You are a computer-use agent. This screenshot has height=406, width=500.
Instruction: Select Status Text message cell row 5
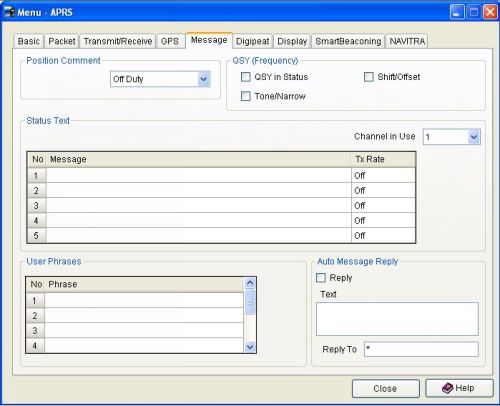point(199,235)
